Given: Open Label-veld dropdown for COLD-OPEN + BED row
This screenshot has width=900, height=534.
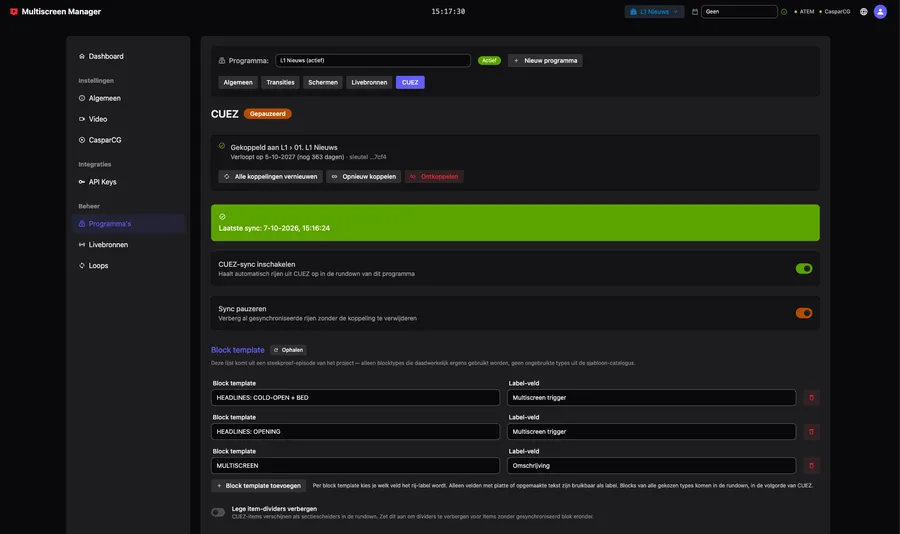Looking at the screenshot, I should point(651,397).
